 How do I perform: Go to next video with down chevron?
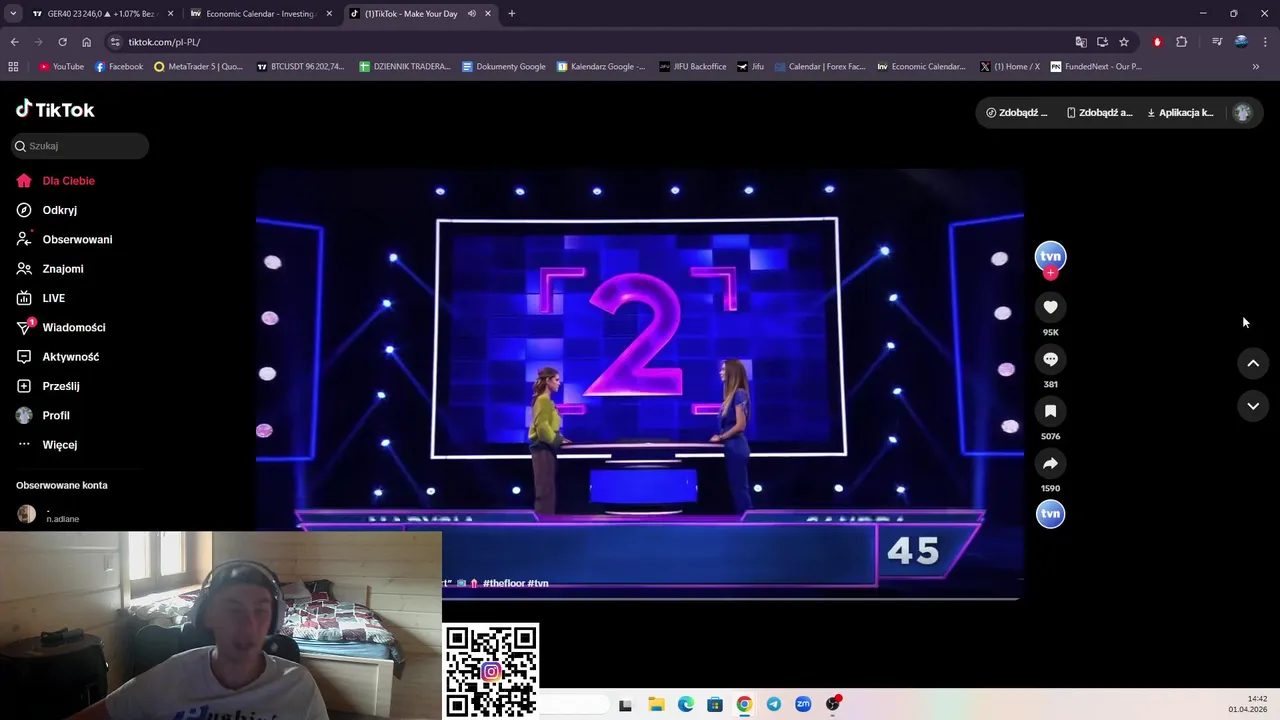point(1253,405)
